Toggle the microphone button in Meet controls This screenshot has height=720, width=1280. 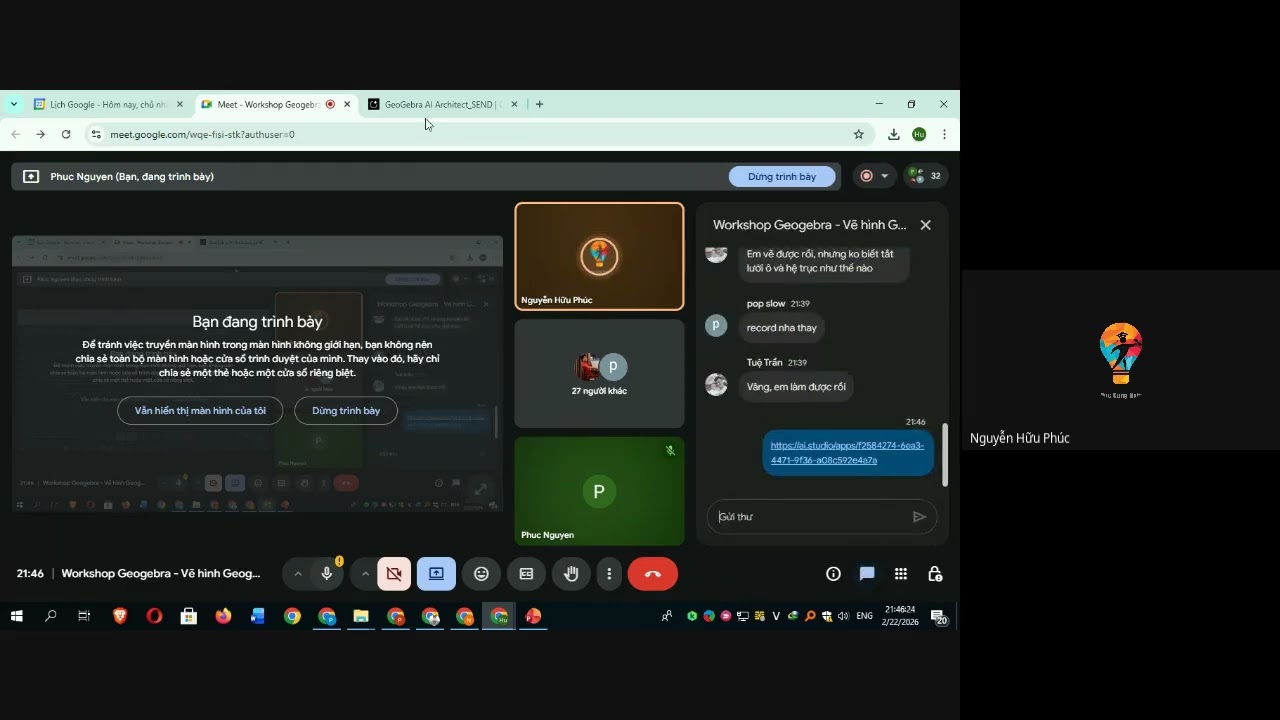tap(326, 574)
